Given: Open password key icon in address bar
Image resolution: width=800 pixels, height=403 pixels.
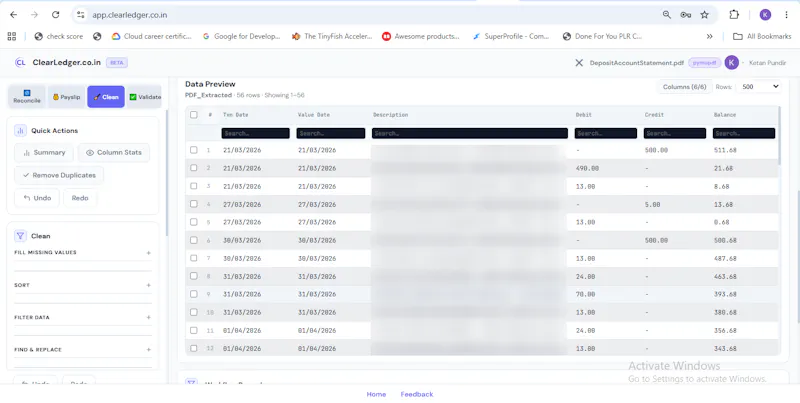Looking at the screenshot, I should click(x=686, y=15).
